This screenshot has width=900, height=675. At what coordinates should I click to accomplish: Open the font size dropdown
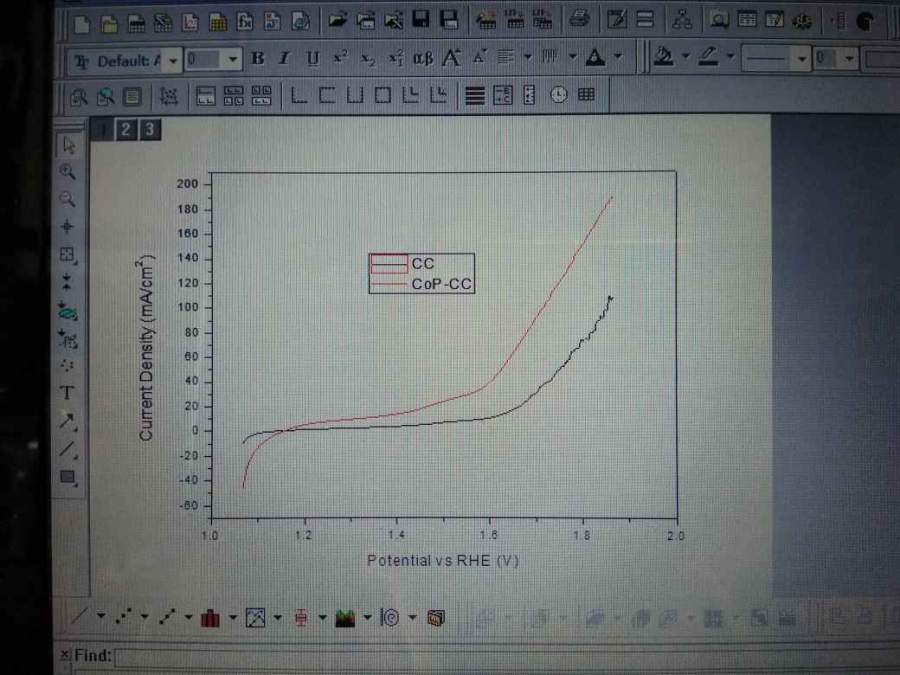(x=232, y=59)
